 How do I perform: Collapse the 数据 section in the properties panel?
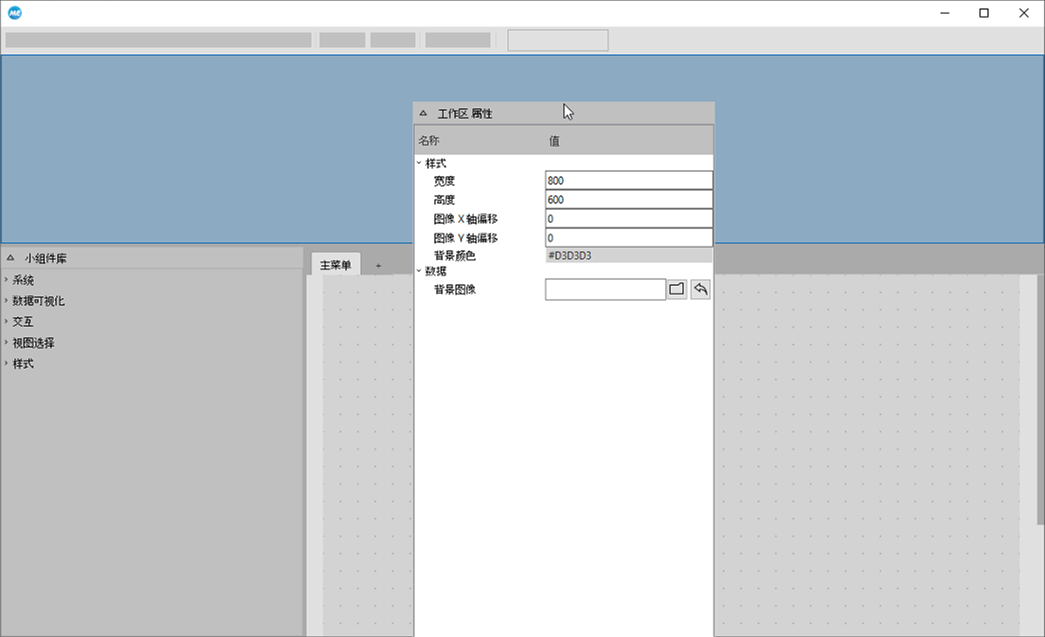(419, 270)
